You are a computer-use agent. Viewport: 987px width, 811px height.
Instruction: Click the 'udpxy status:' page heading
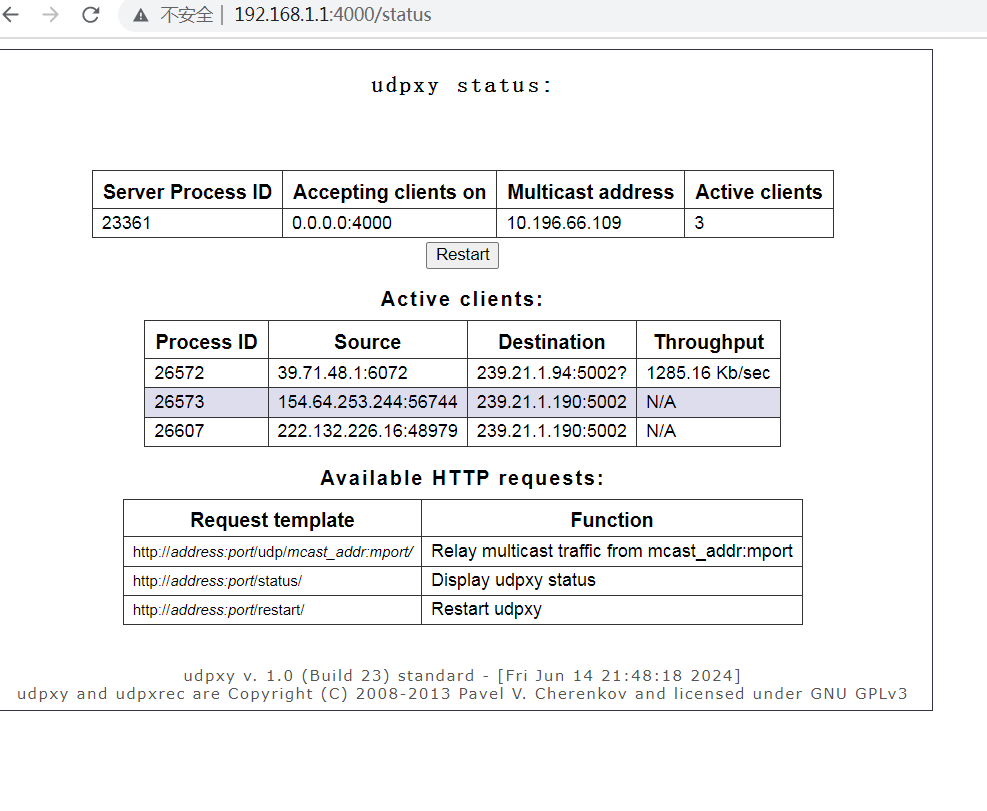[x=461, y=86]
